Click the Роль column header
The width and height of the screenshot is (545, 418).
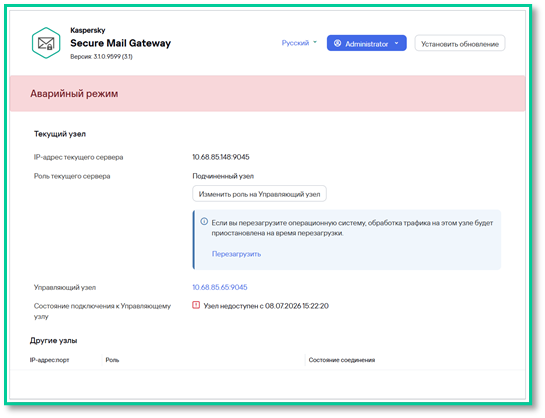point(112,360)
